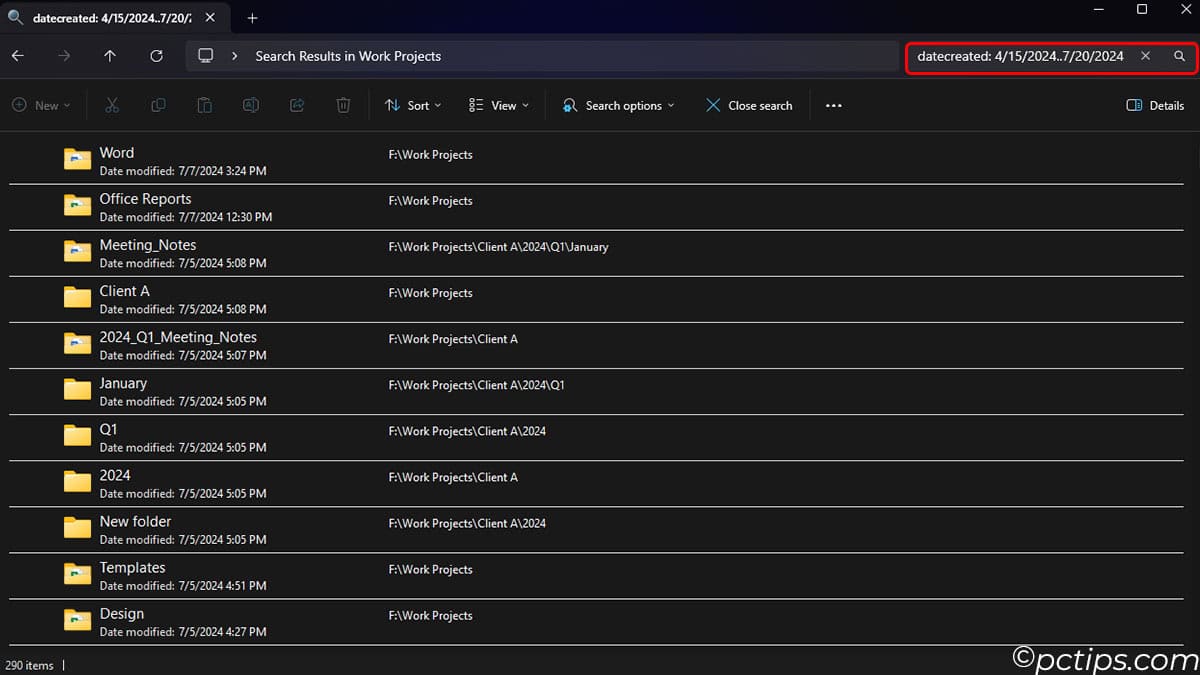The image size is (1200, 675).
Task: Clear the search query with the X icon
Action: (1145, 57)
